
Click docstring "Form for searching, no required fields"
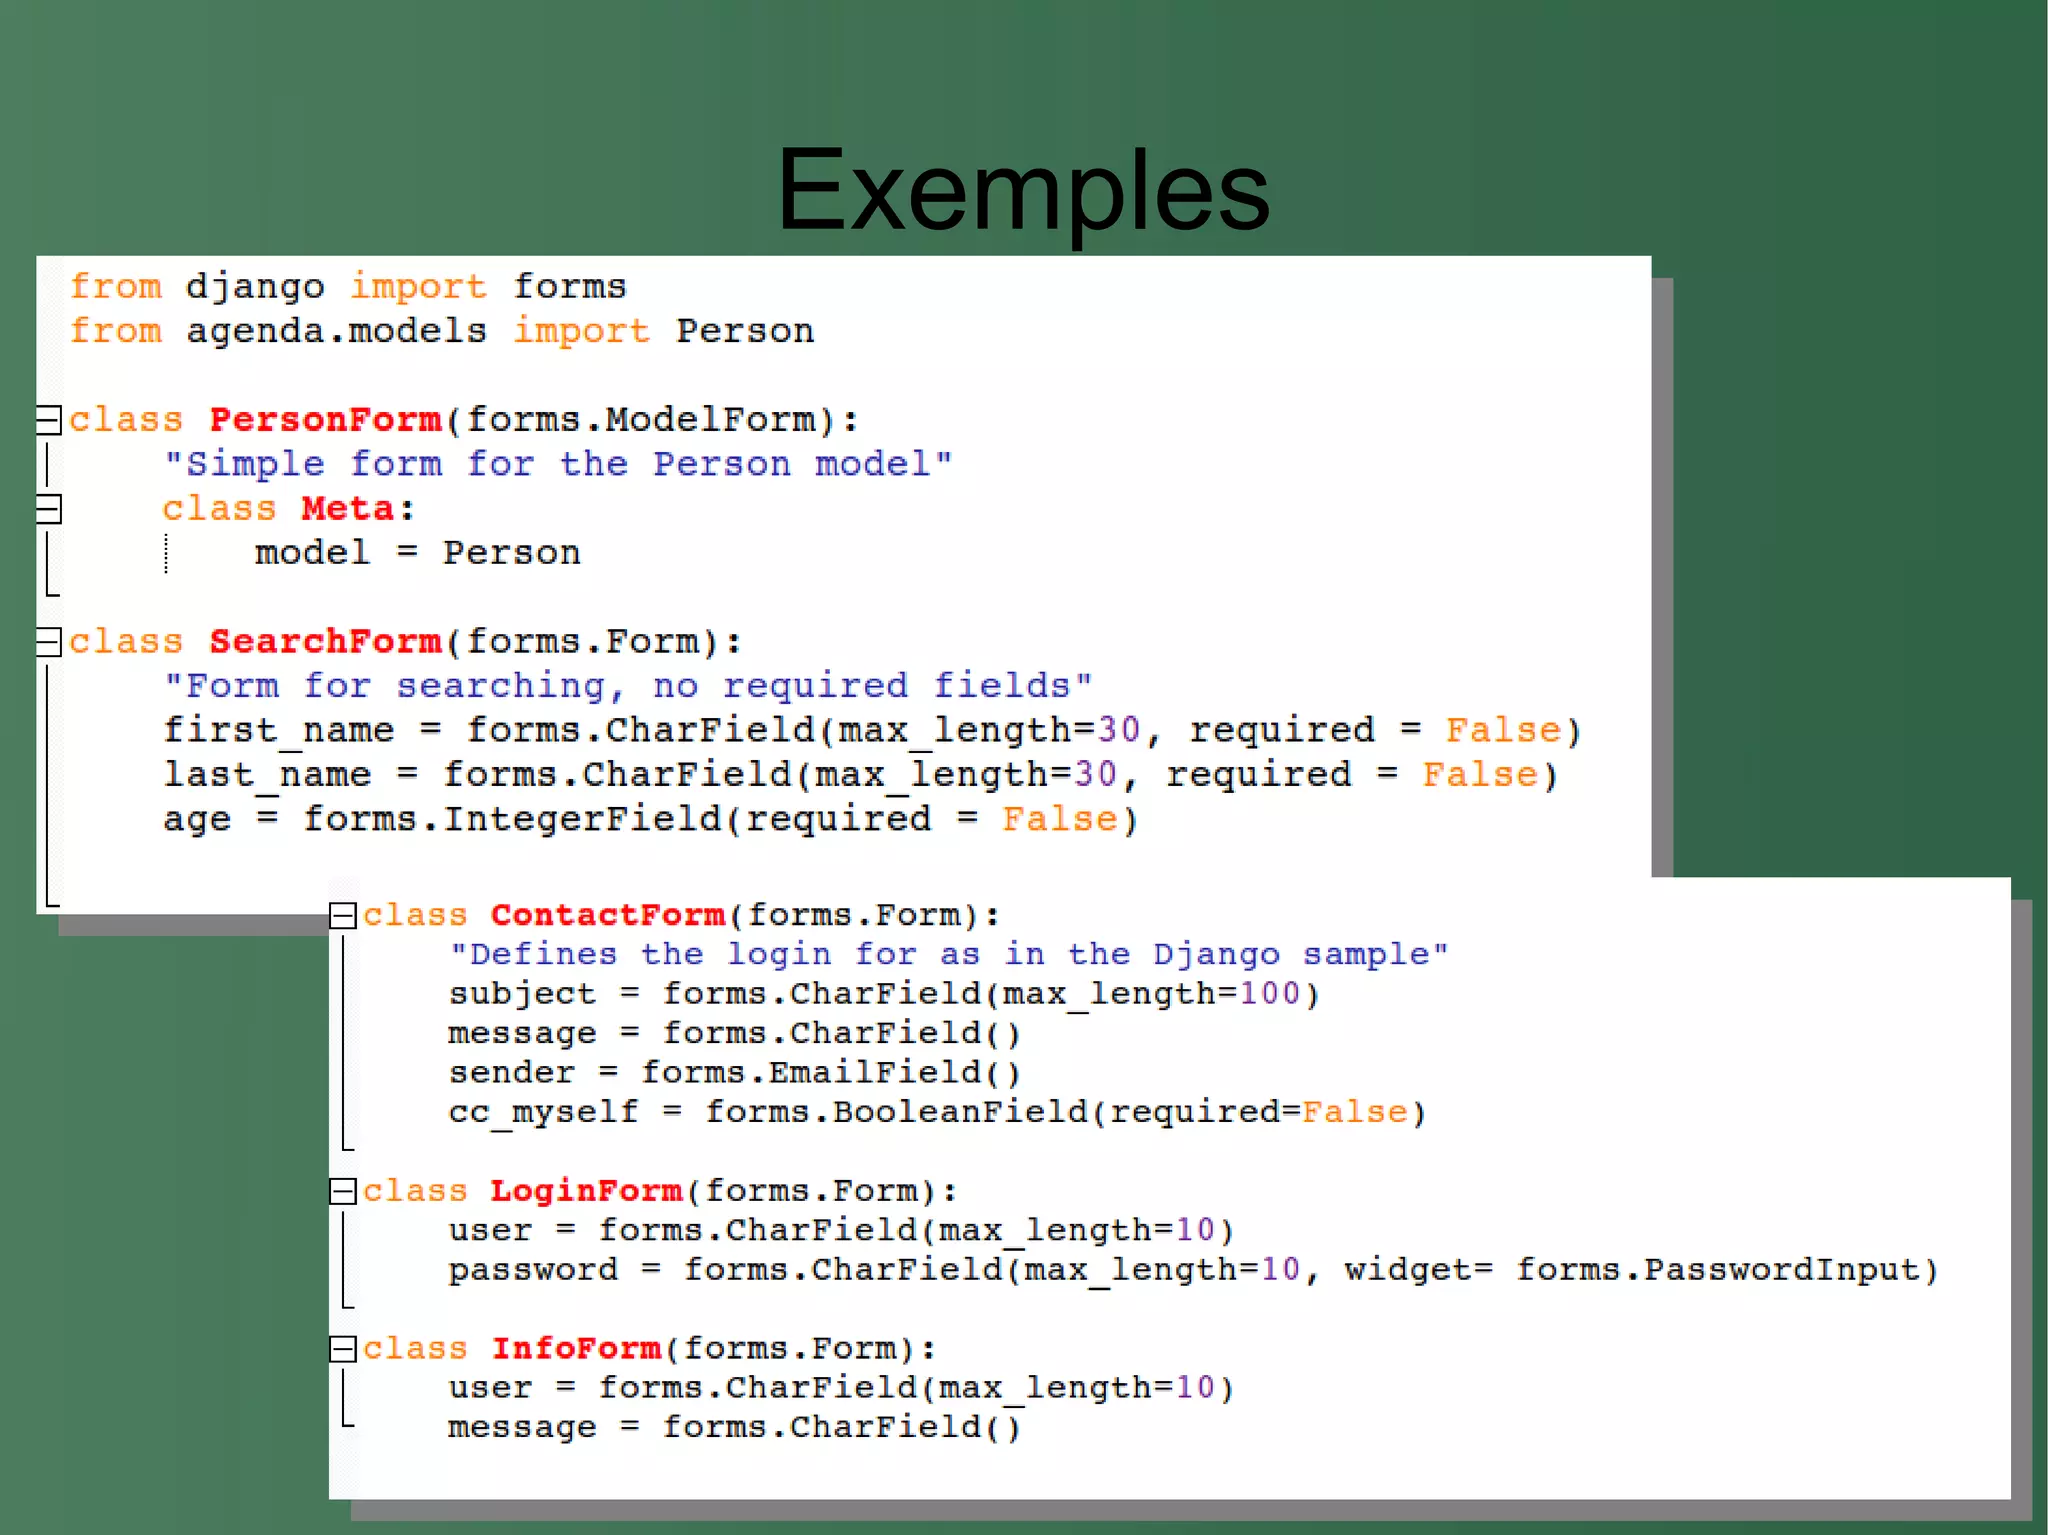pos(628,686)
